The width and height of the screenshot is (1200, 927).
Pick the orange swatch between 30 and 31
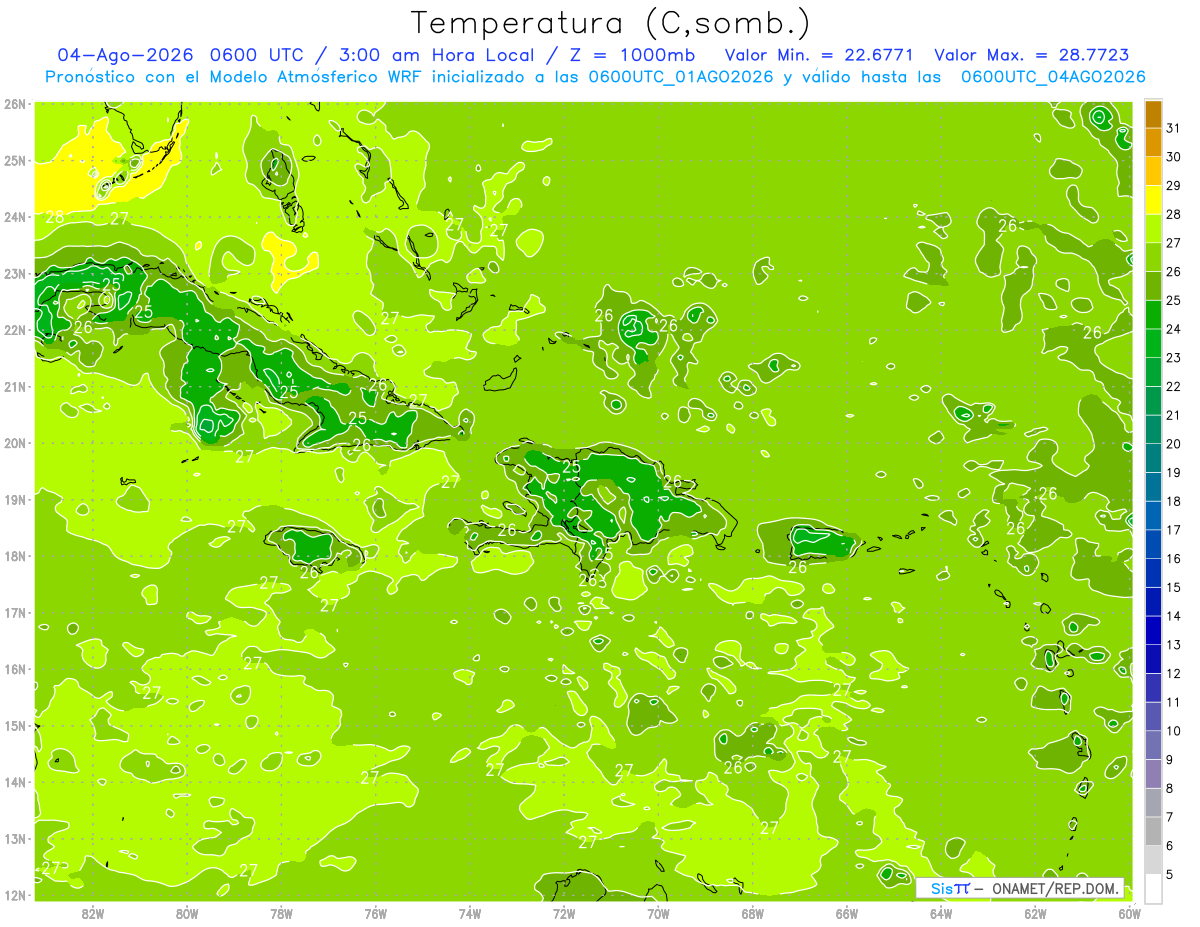1153,142
